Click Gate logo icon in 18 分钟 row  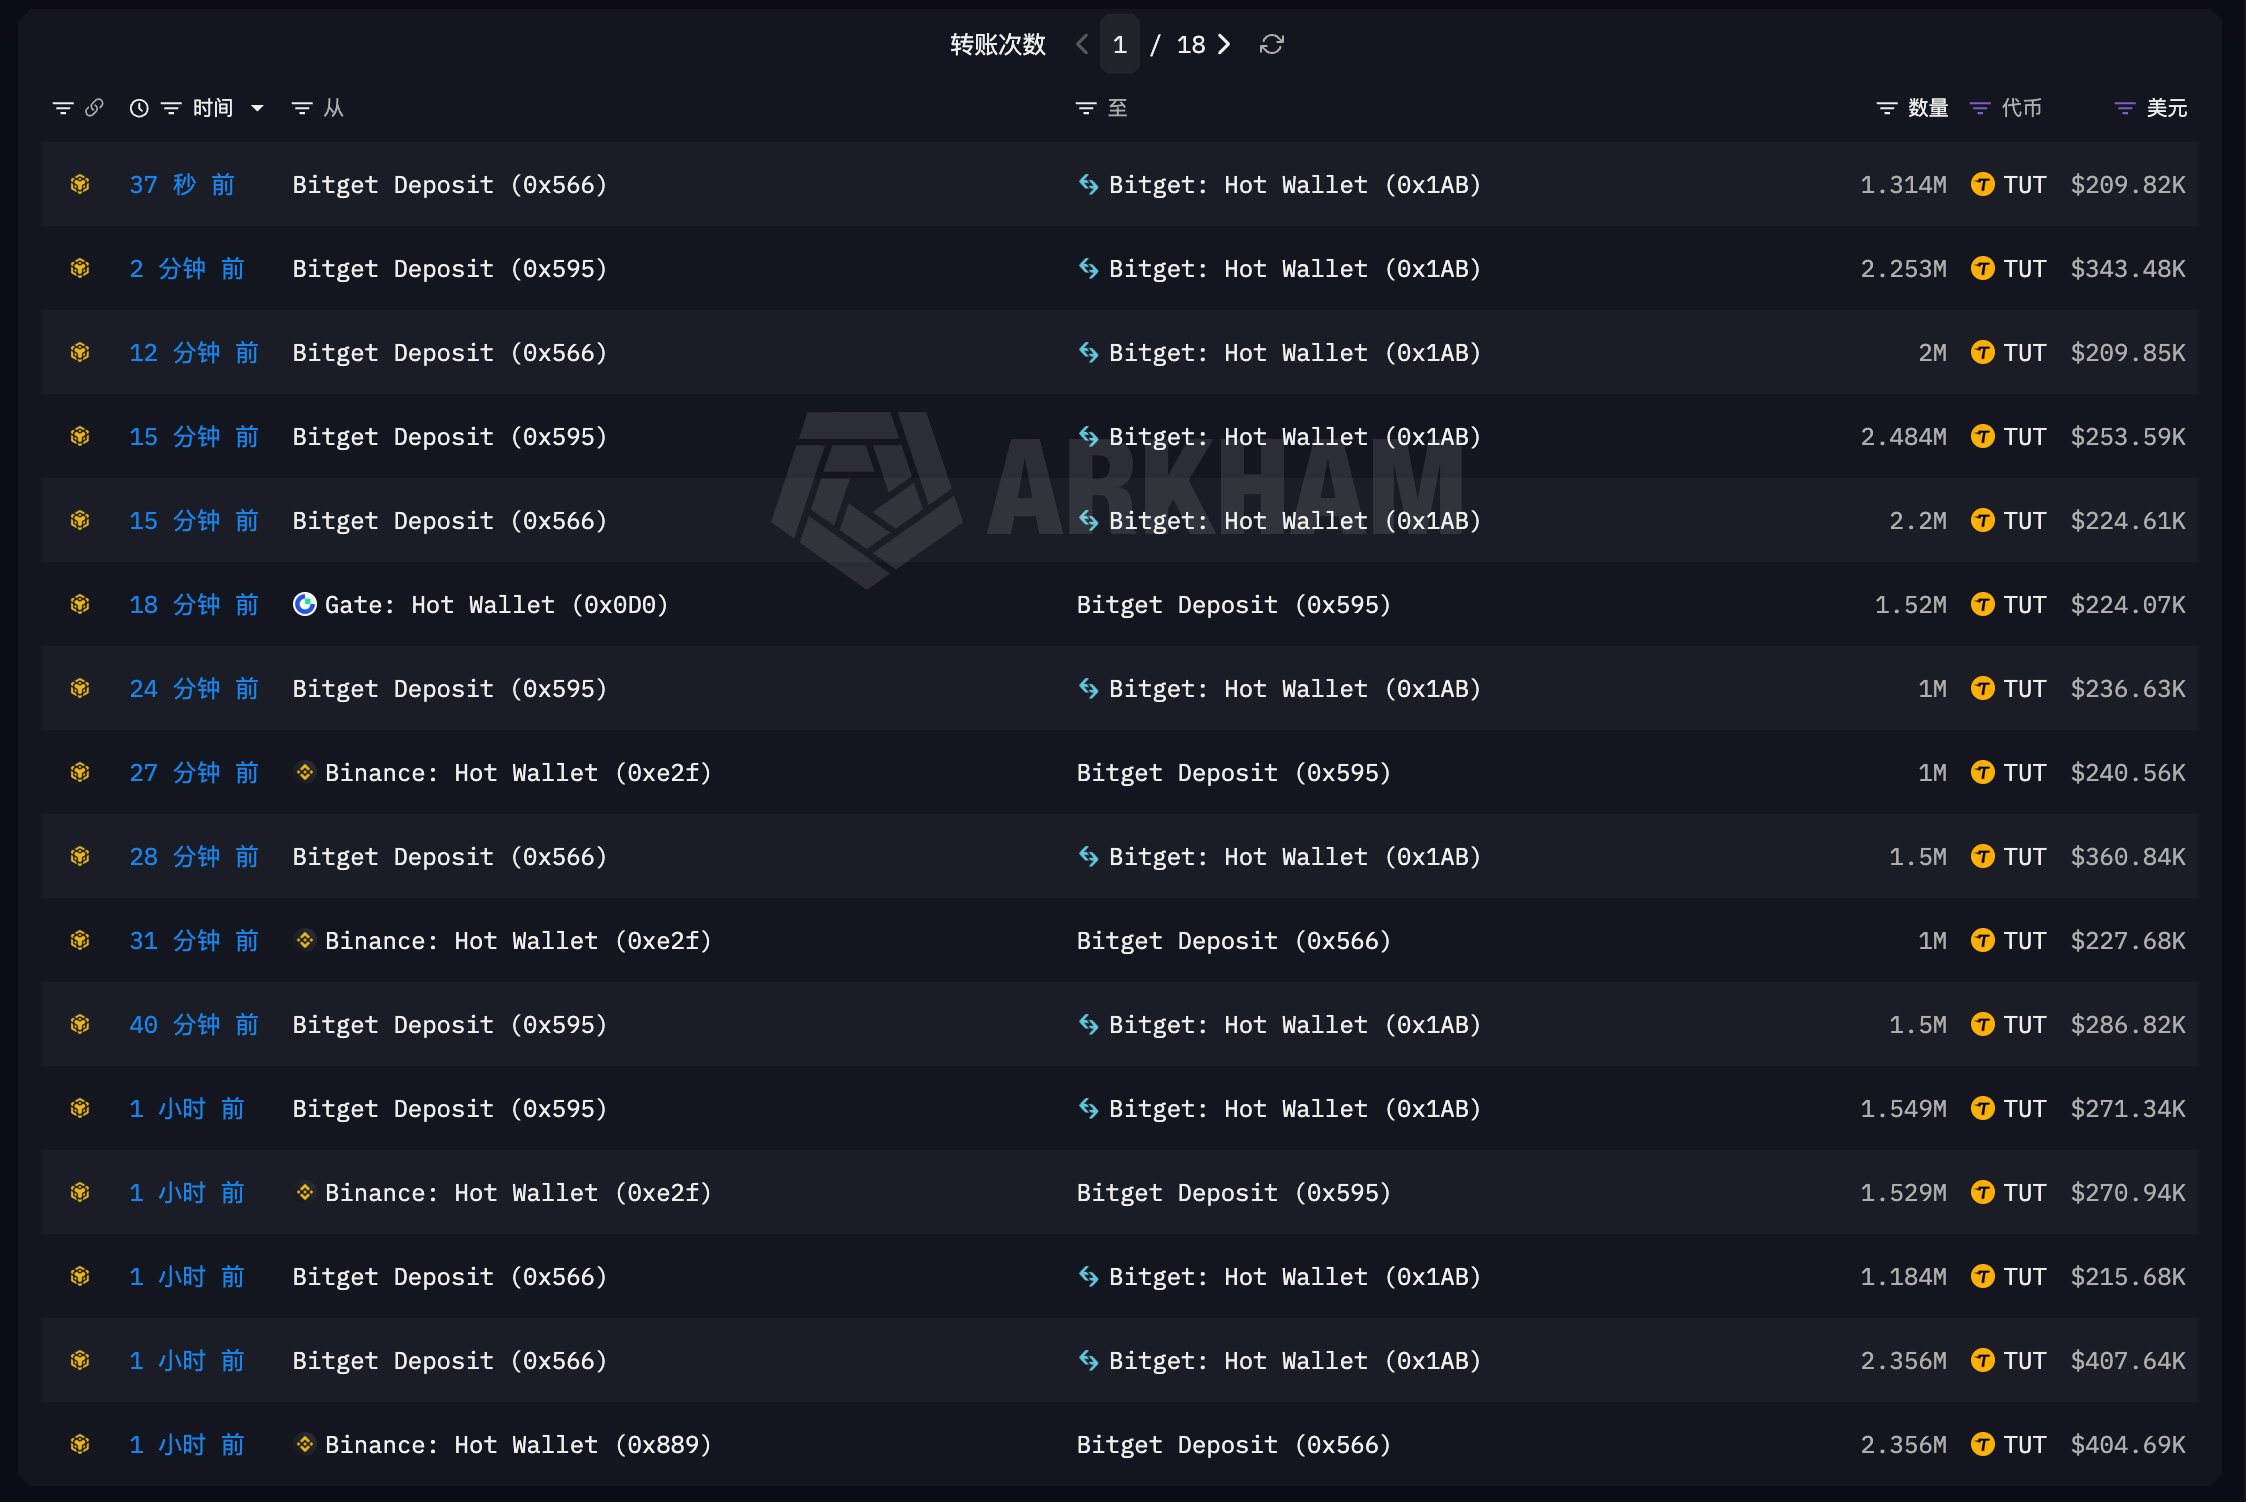305,605
